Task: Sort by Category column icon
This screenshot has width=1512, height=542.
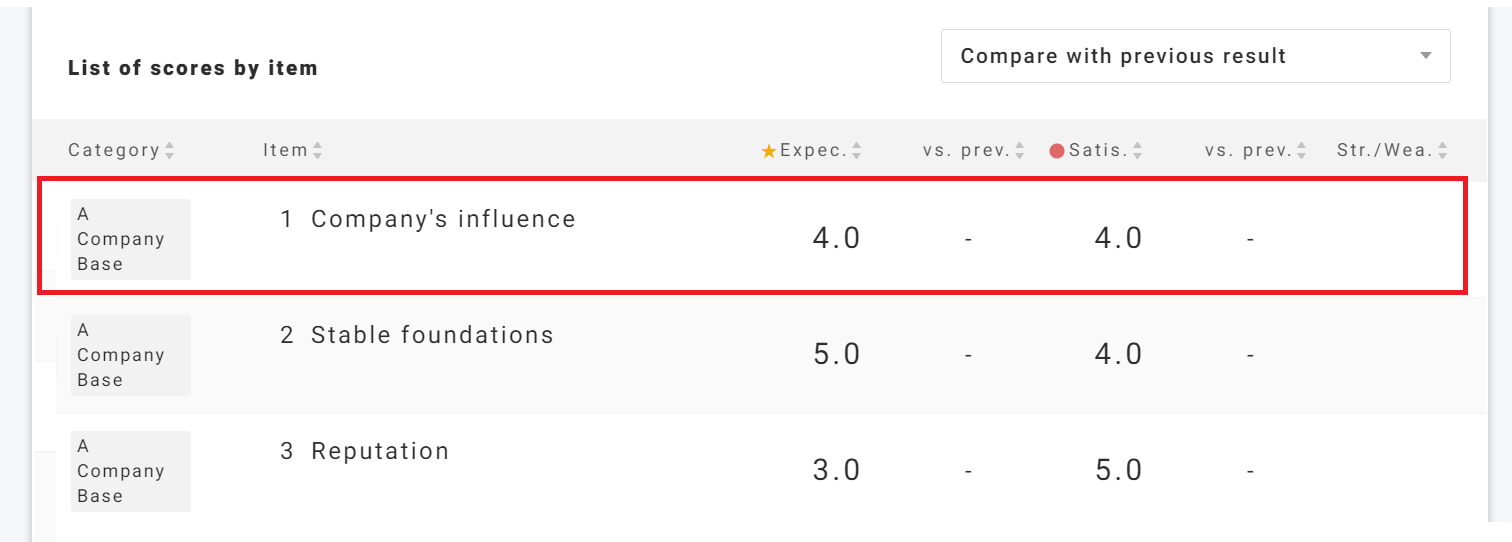Action: coord(170,151)
